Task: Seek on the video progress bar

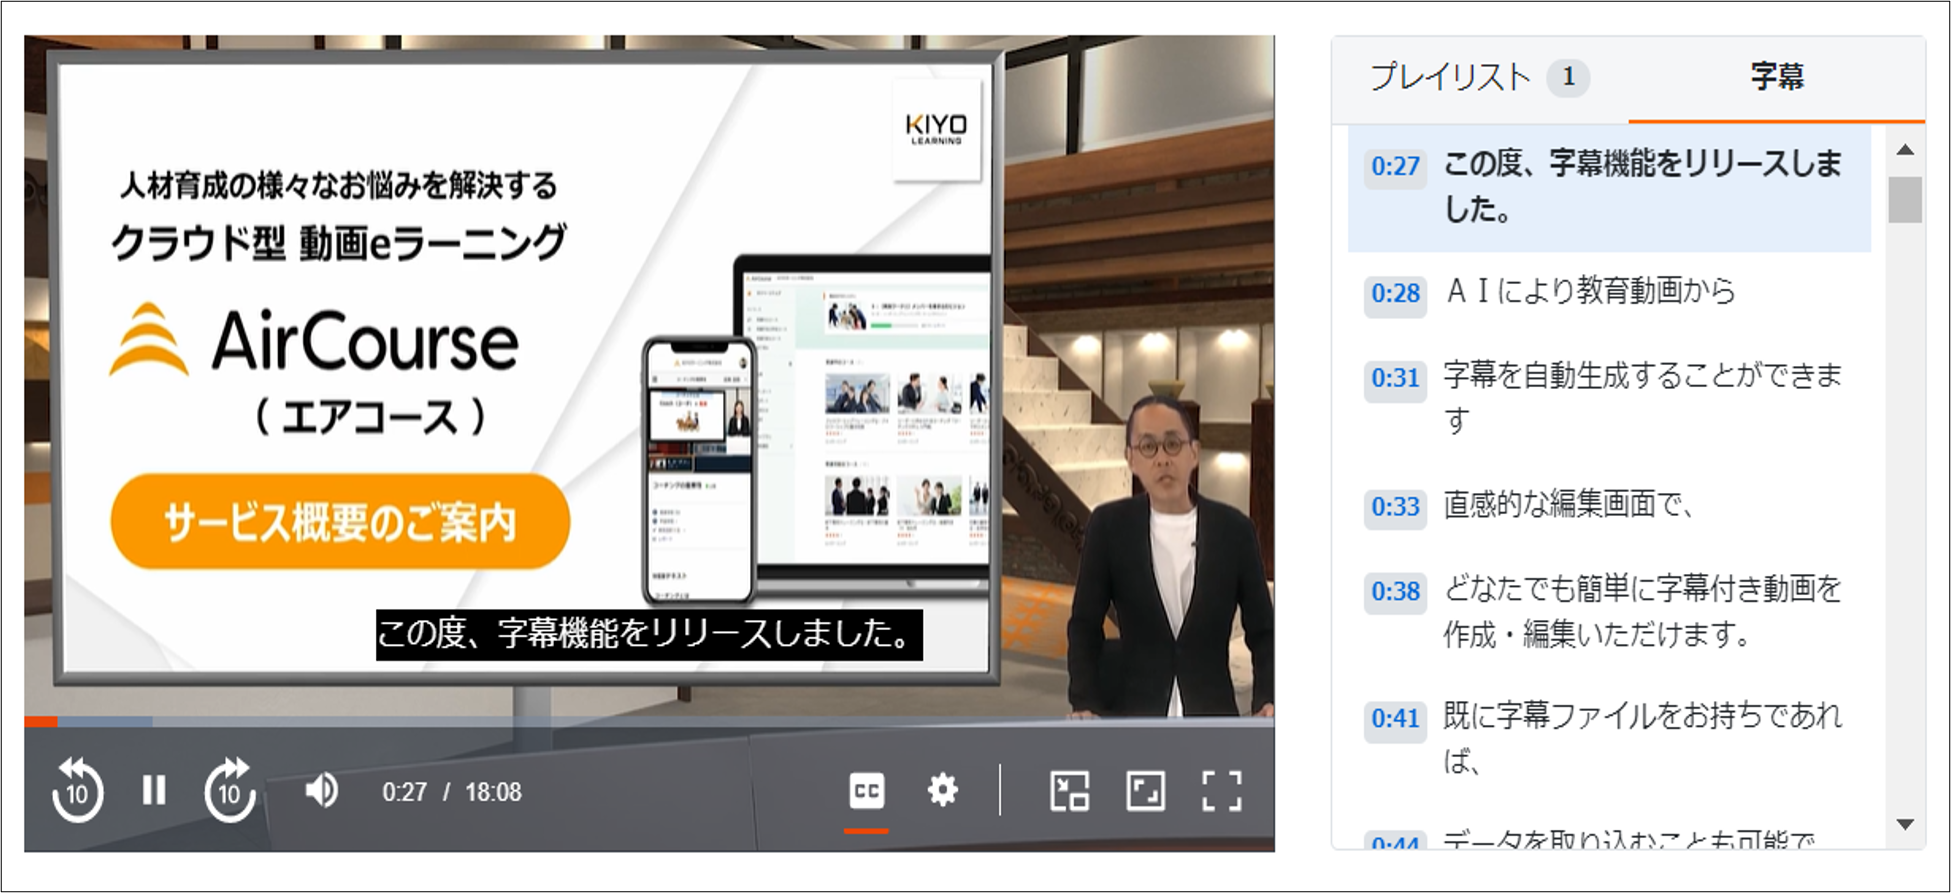Action: click(649, 721)
